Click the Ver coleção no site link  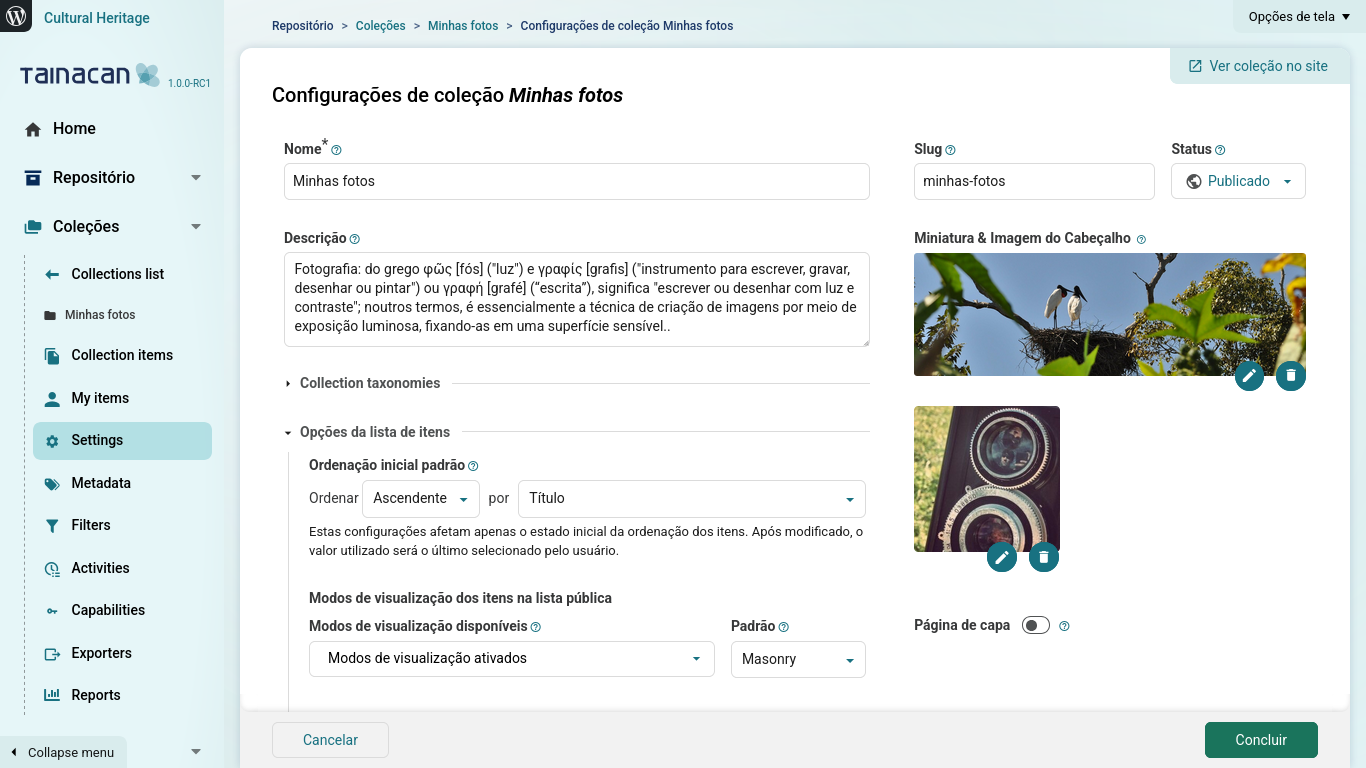[1258, 66]
